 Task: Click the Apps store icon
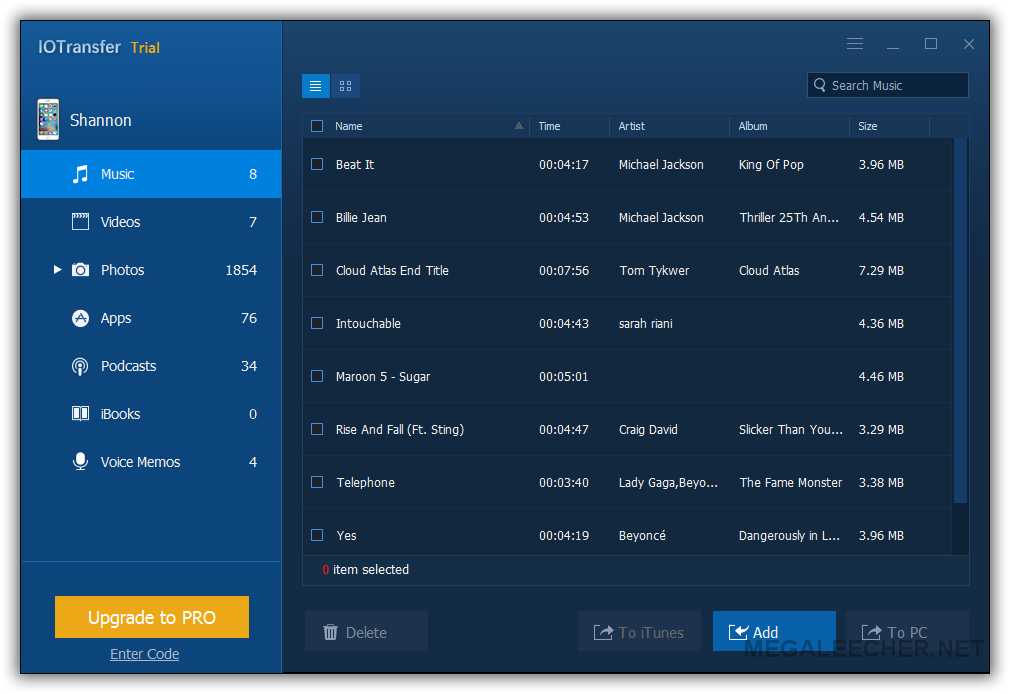(x=81, y=318)
